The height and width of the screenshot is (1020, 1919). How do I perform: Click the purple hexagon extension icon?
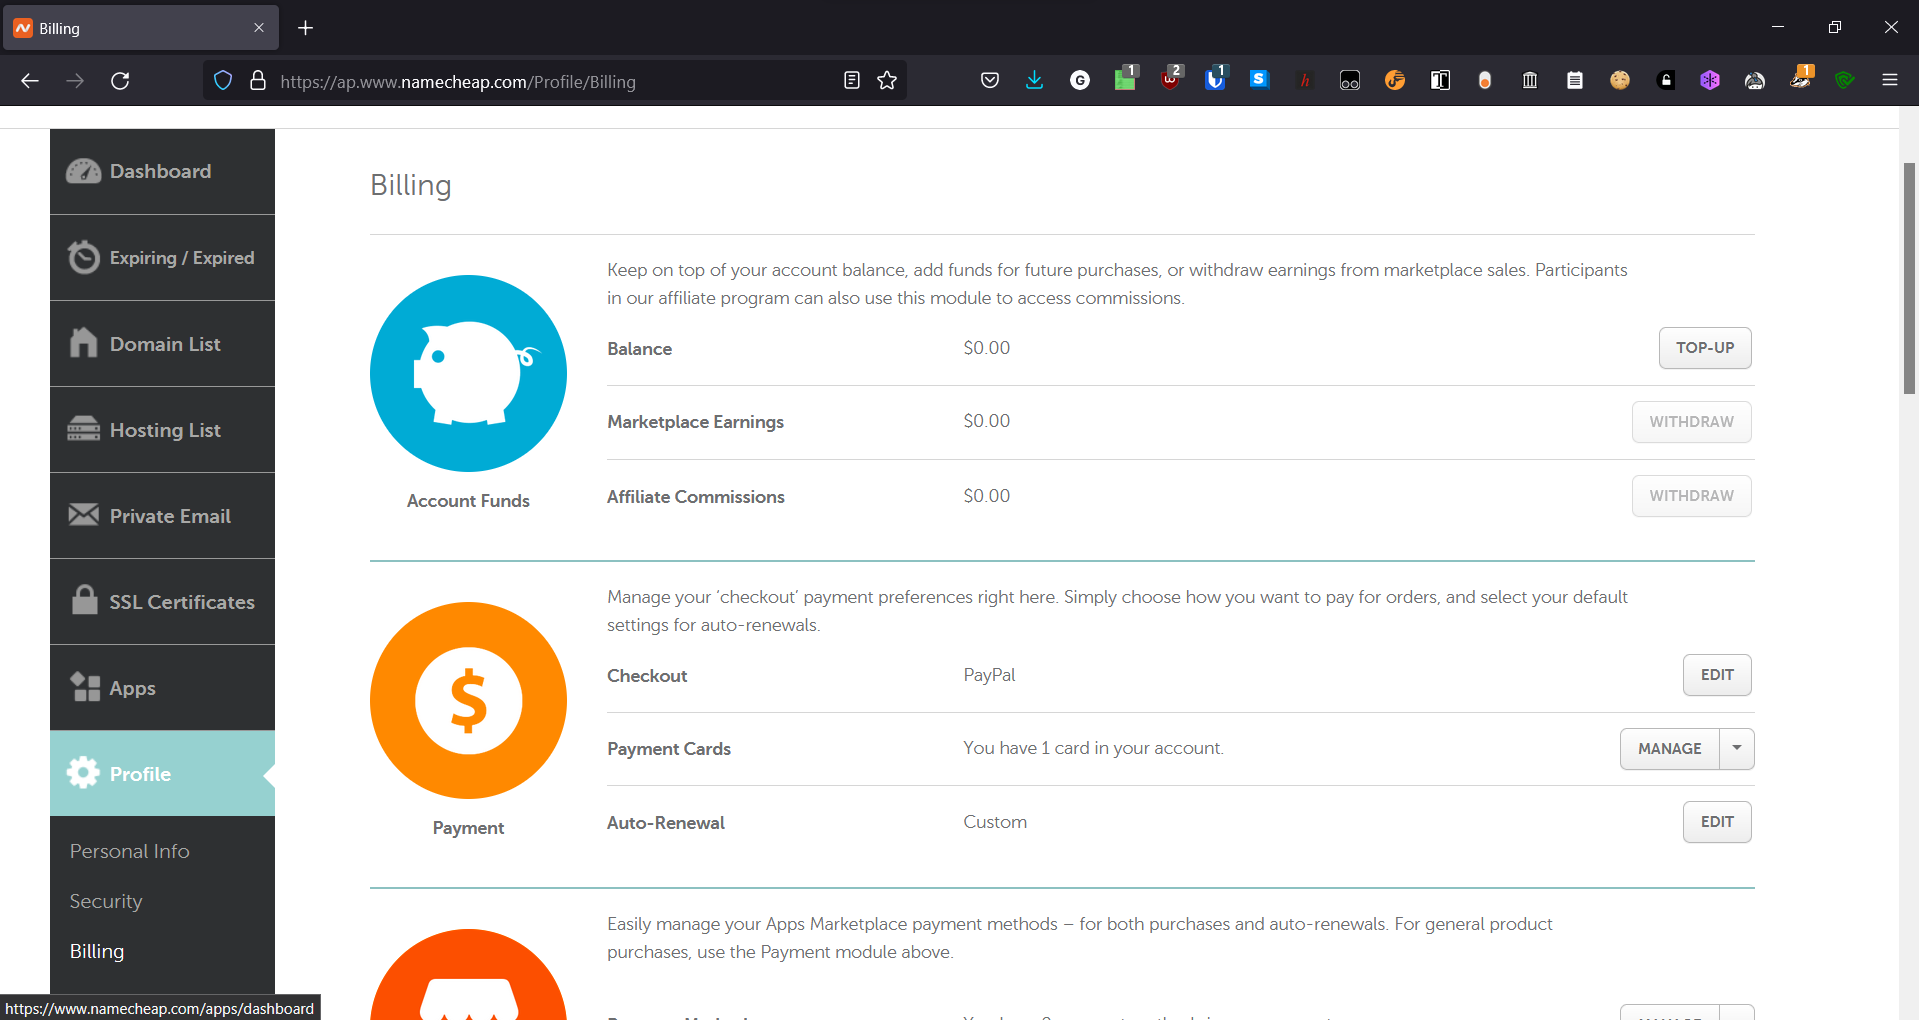pyautogui.click(x=1710, y=81)
